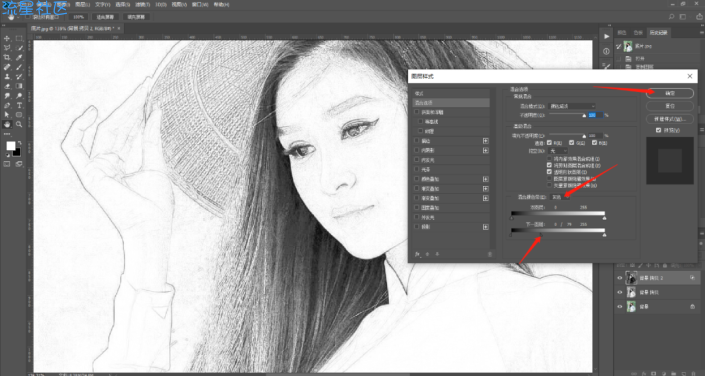Image resolution: width=705 pixels, height=376 pixels.
Task: Add another 颜色叠加 effect via plus
Action: pos(486,179)
